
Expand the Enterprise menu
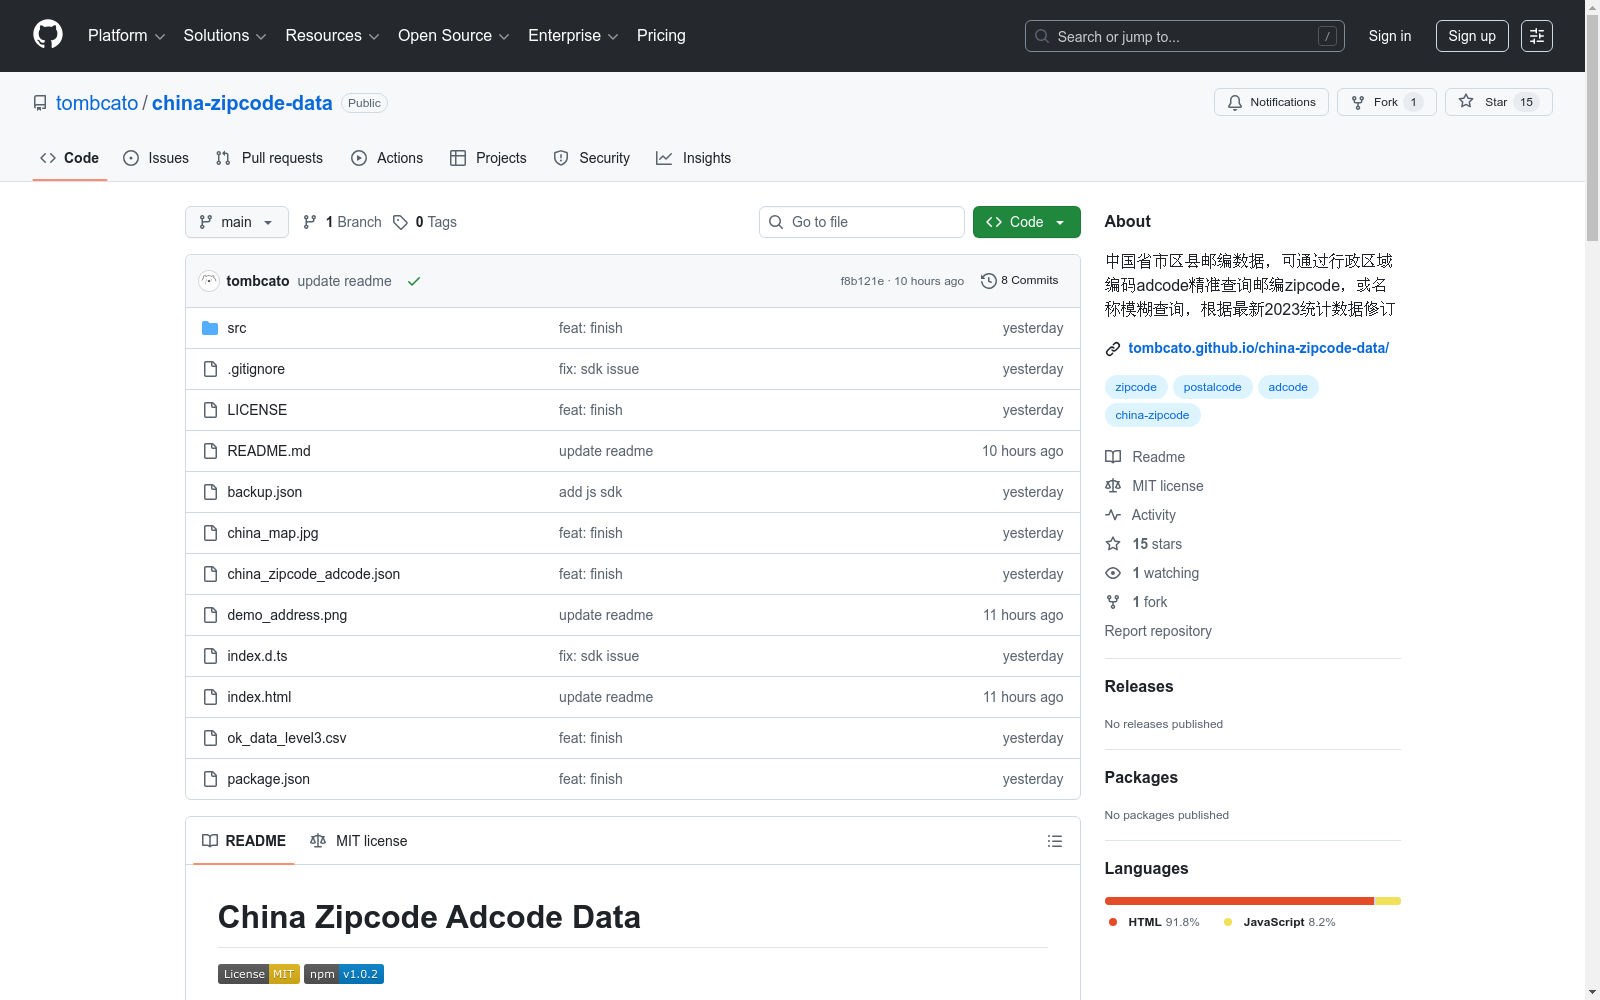[573, 36]
